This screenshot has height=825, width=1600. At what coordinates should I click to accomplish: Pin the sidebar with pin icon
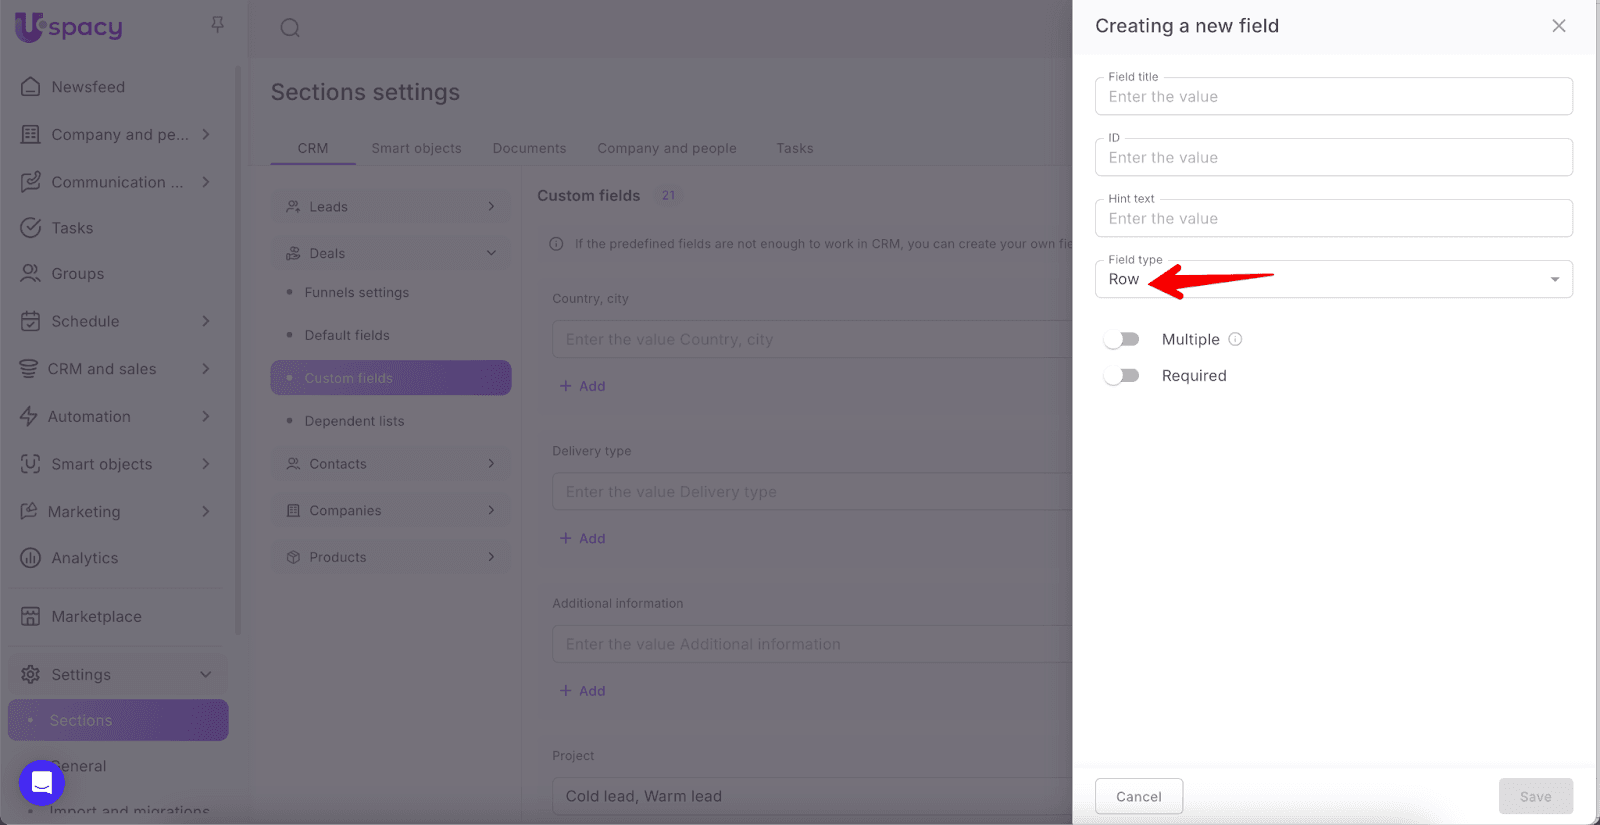(x=217, y=24)
